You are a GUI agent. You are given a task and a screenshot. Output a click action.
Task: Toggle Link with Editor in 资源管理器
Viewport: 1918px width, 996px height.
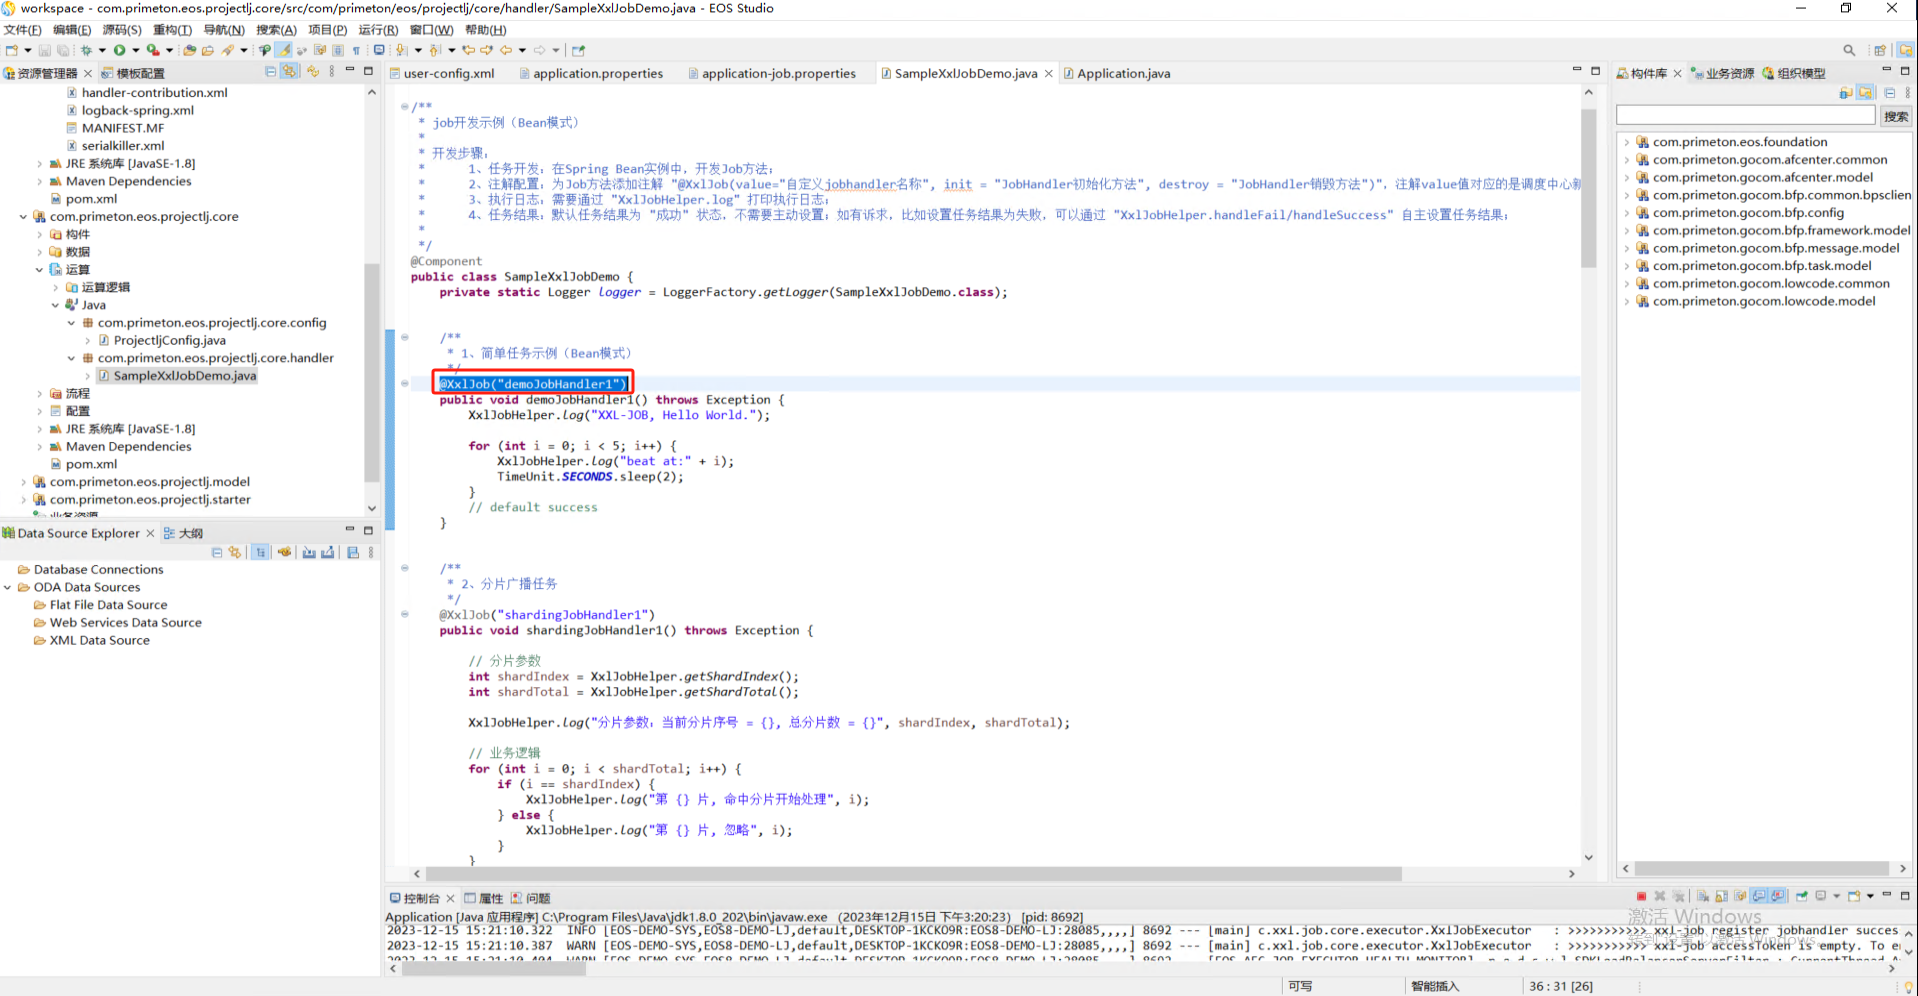290,72
